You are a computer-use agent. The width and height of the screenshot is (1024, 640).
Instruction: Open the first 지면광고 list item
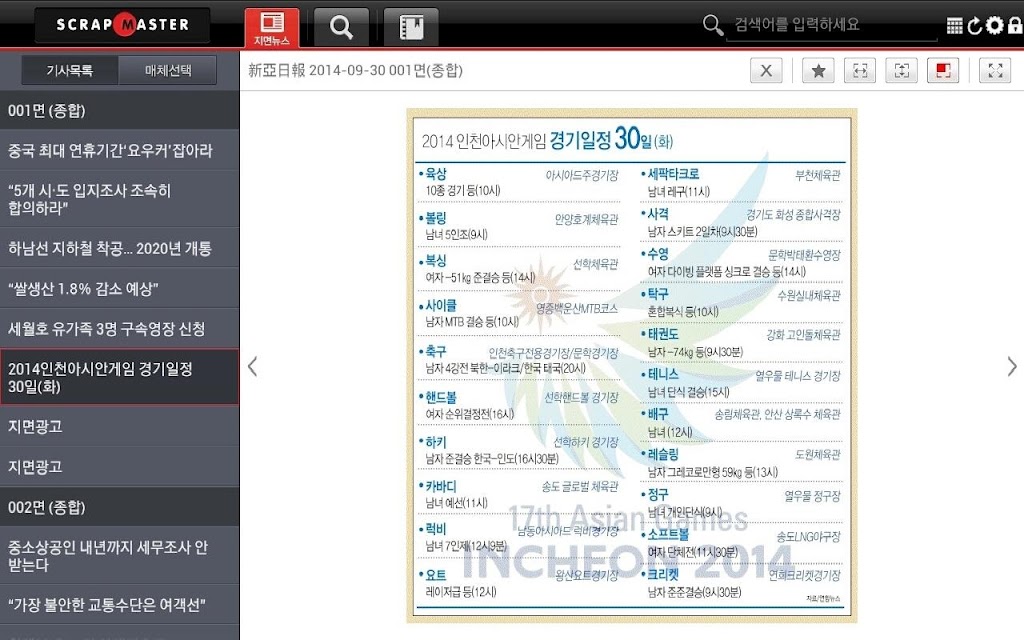(120, 426)
